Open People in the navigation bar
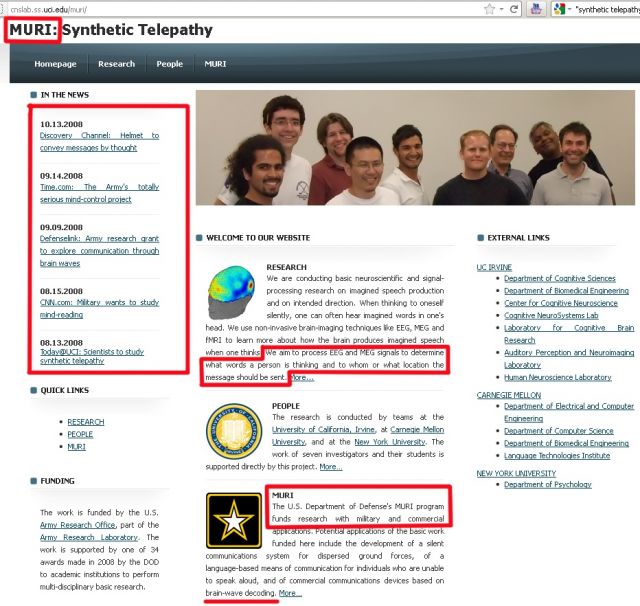 pos(169,64)
